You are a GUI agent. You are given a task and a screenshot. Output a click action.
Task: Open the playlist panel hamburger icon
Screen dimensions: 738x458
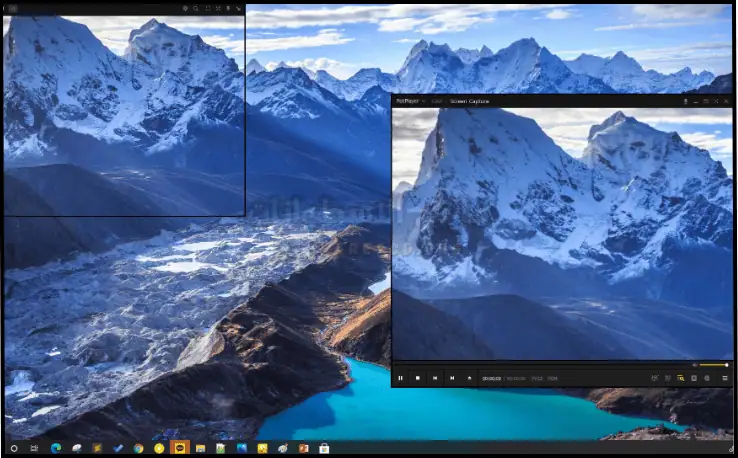click(724, 378)
